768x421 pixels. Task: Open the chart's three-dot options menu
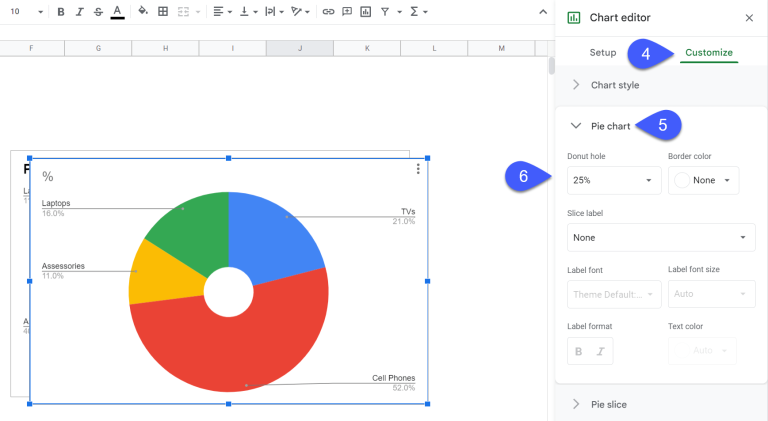click(x=418, y=169)
